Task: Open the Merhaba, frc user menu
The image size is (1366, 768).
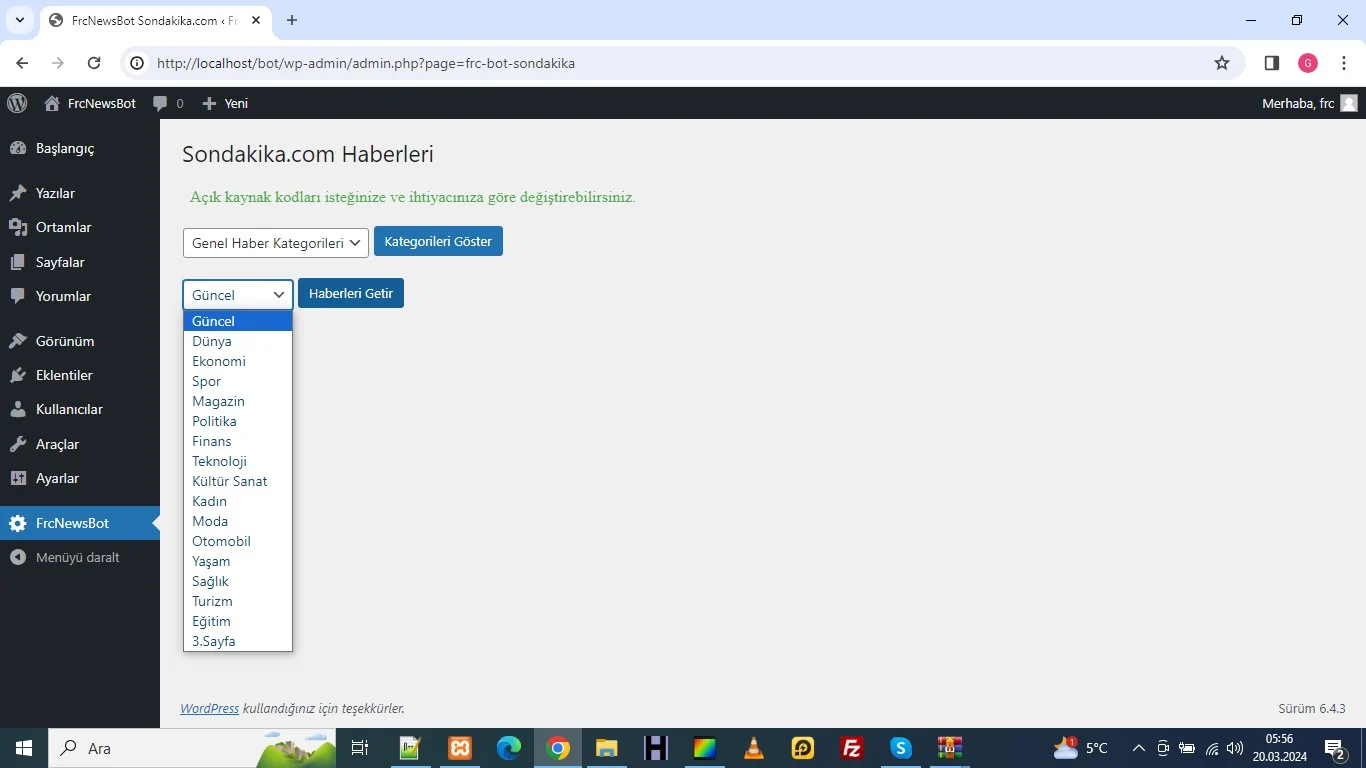Action: click(1309, 103)
